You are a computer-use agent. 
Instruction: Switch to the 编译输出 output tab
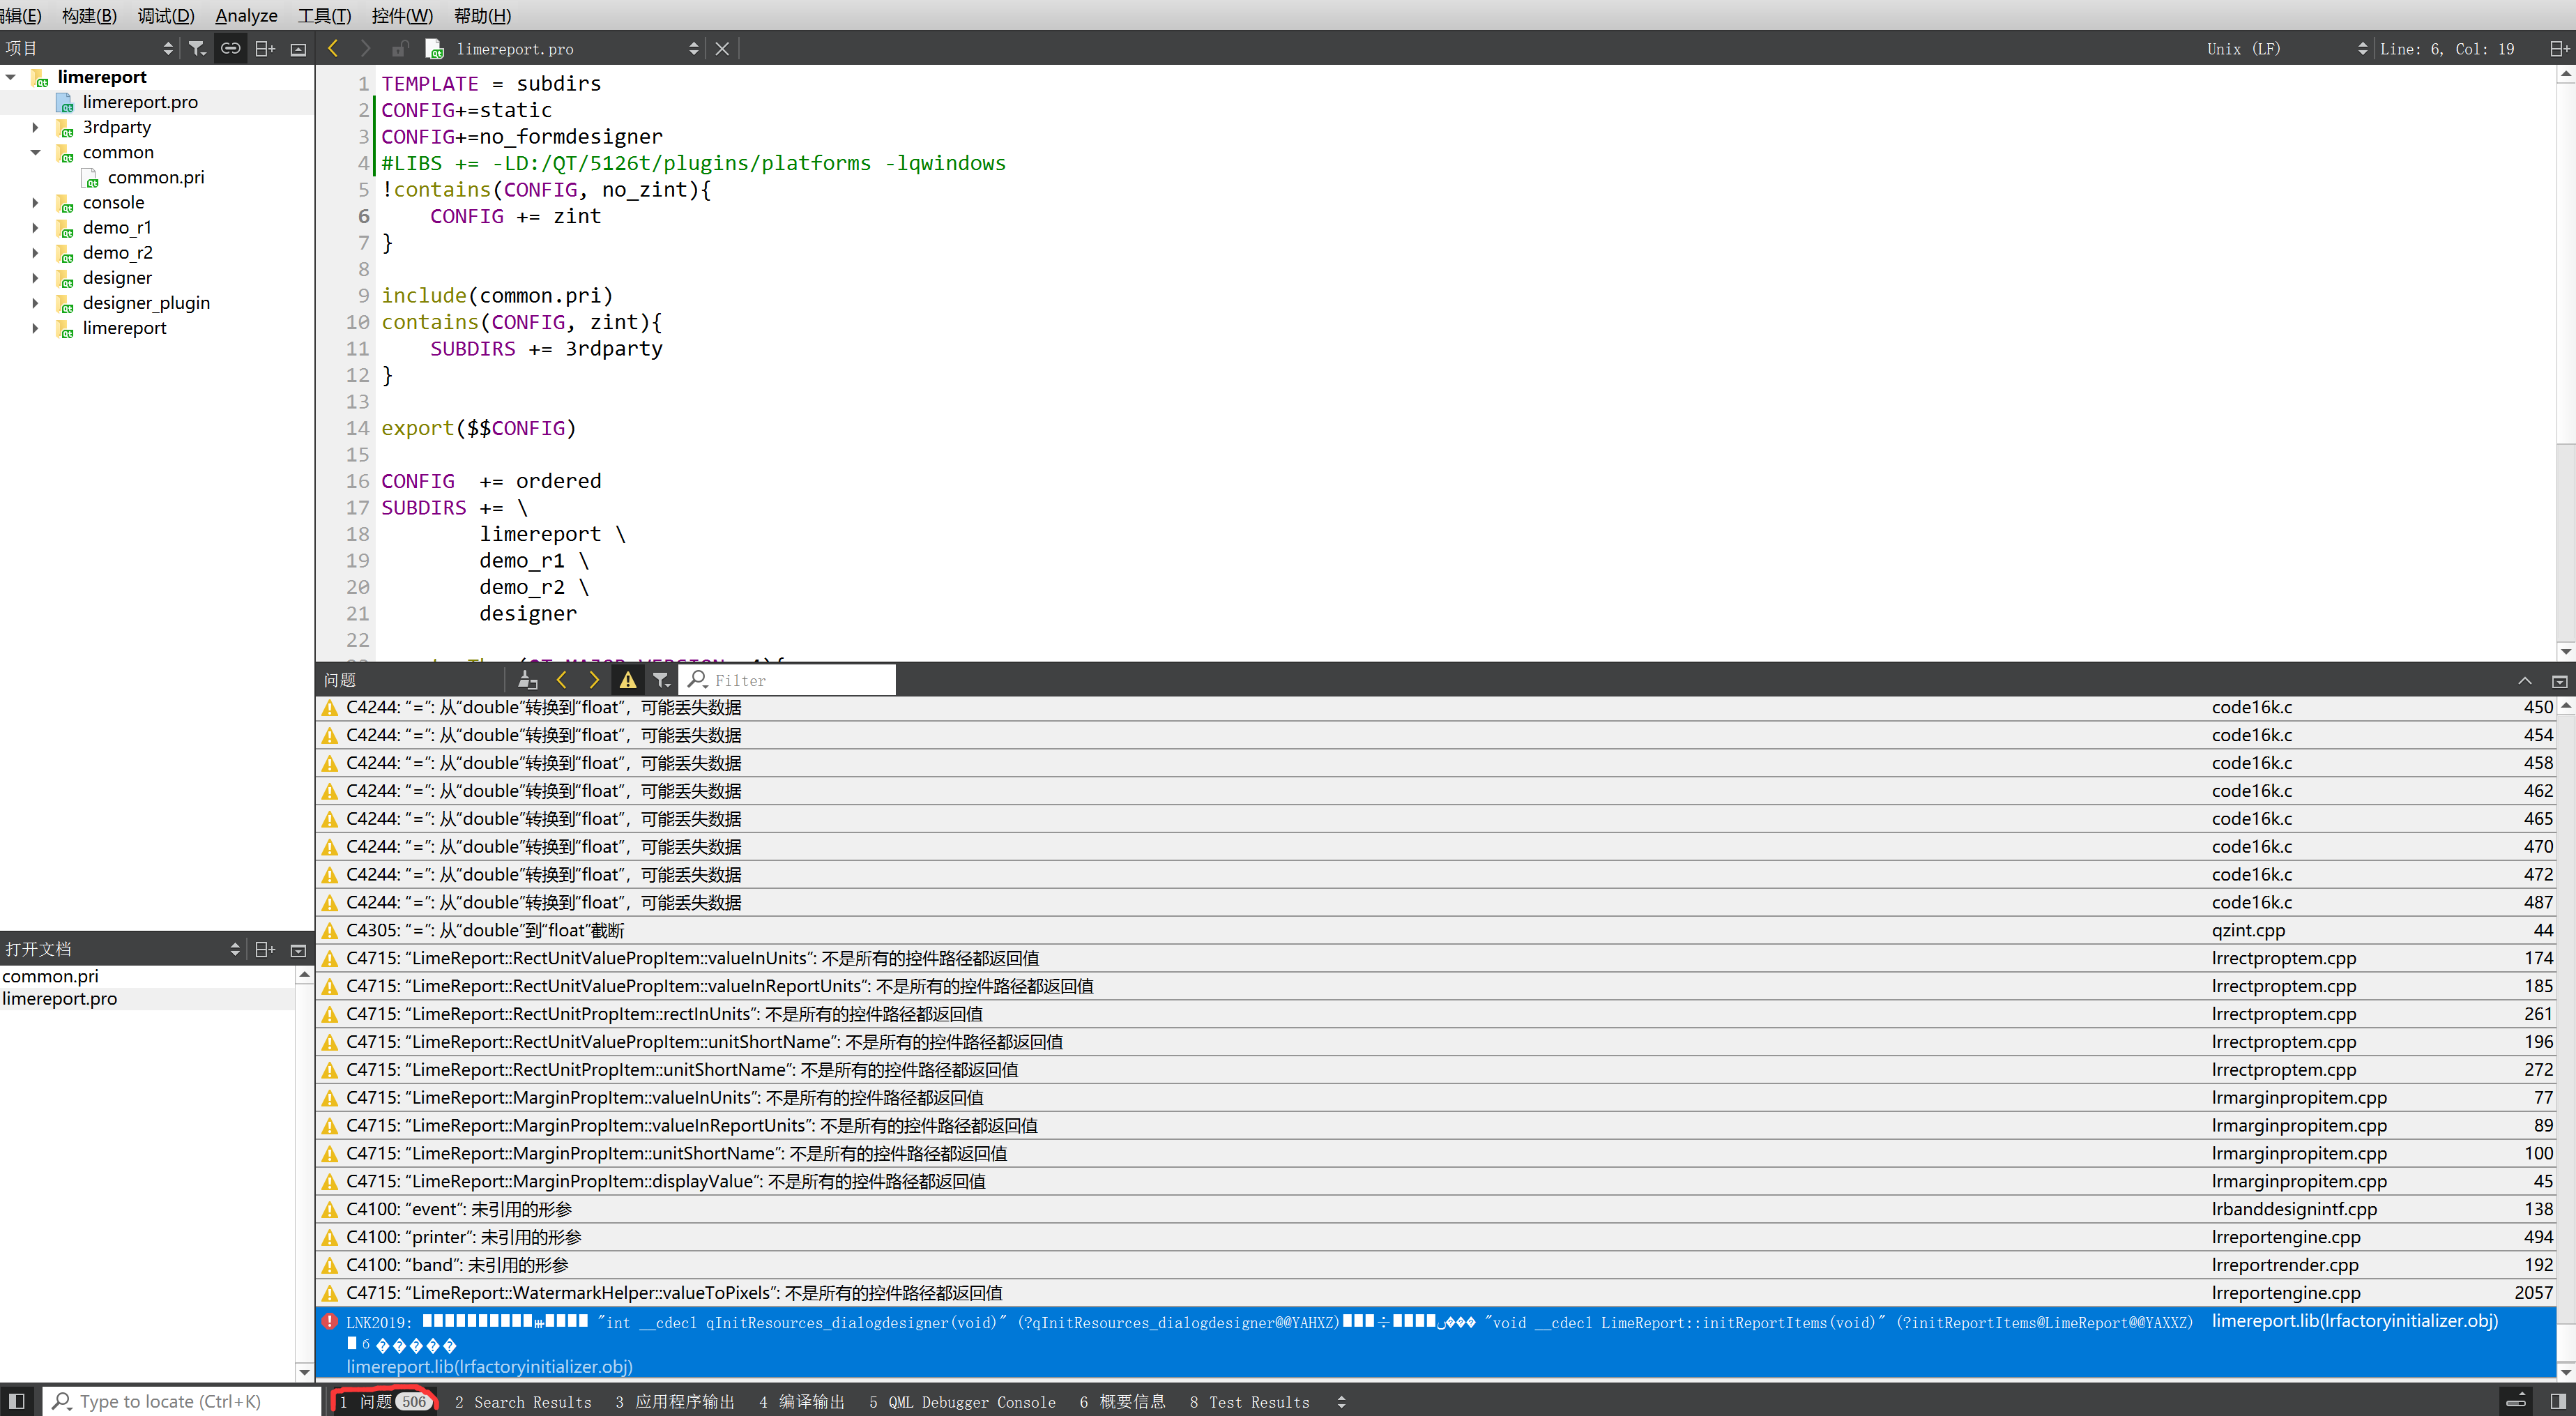tap(802, 1401)
